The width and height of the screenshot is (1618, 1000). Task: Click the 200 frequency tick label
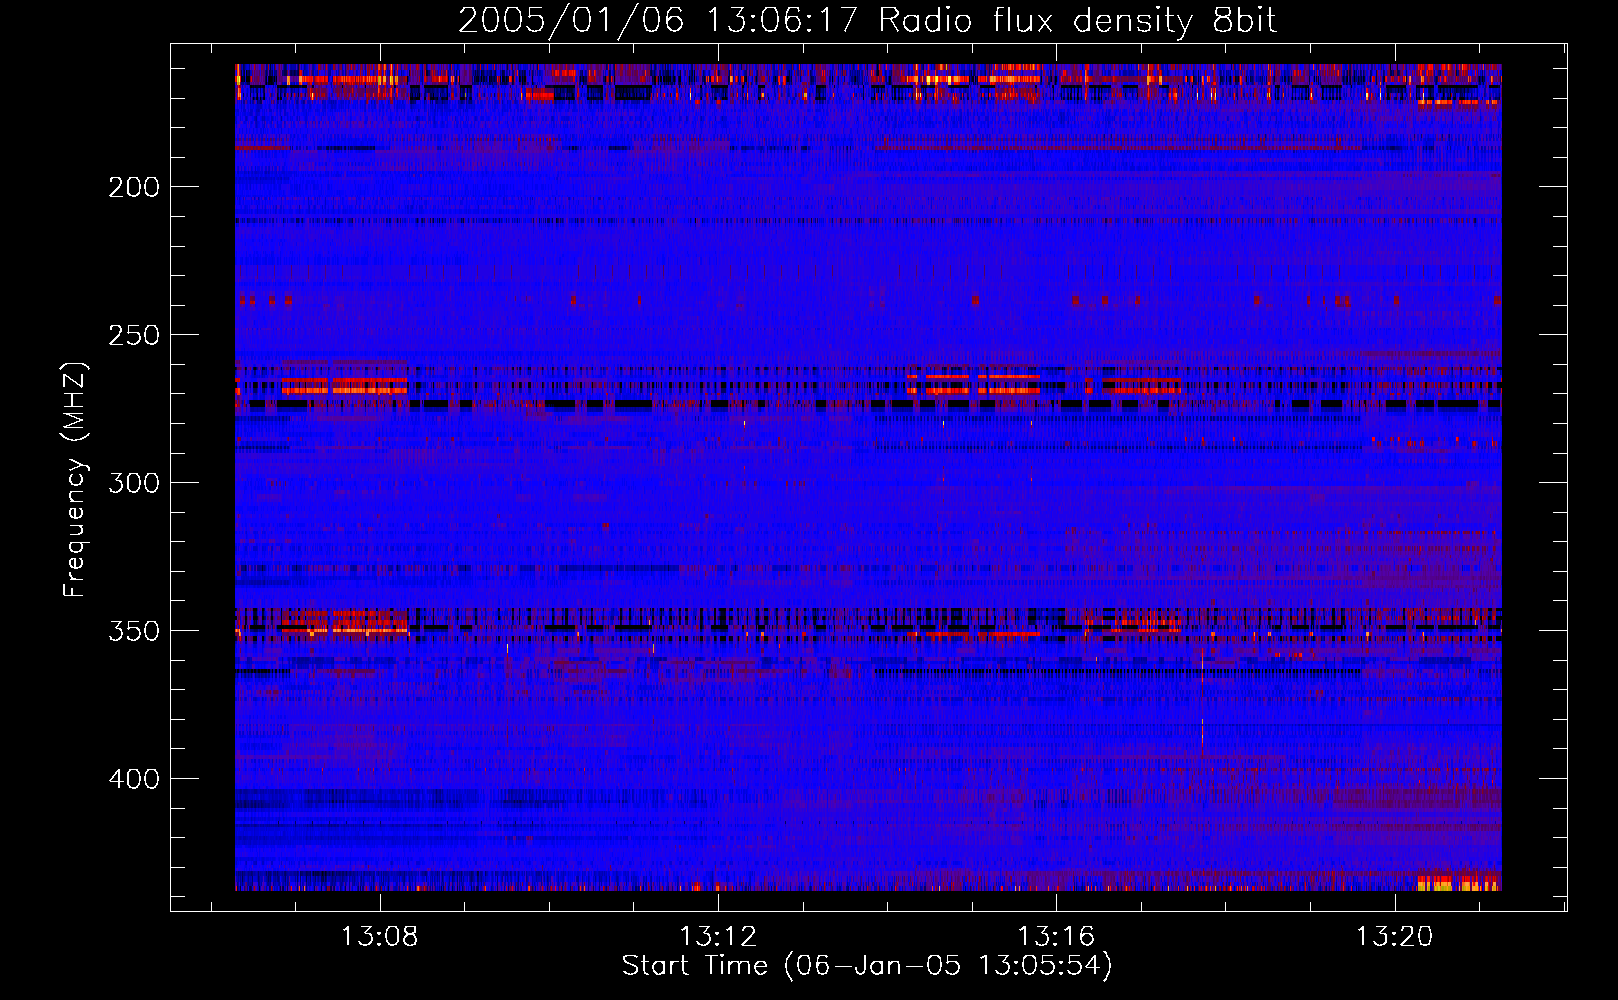(x=134, y=187)
